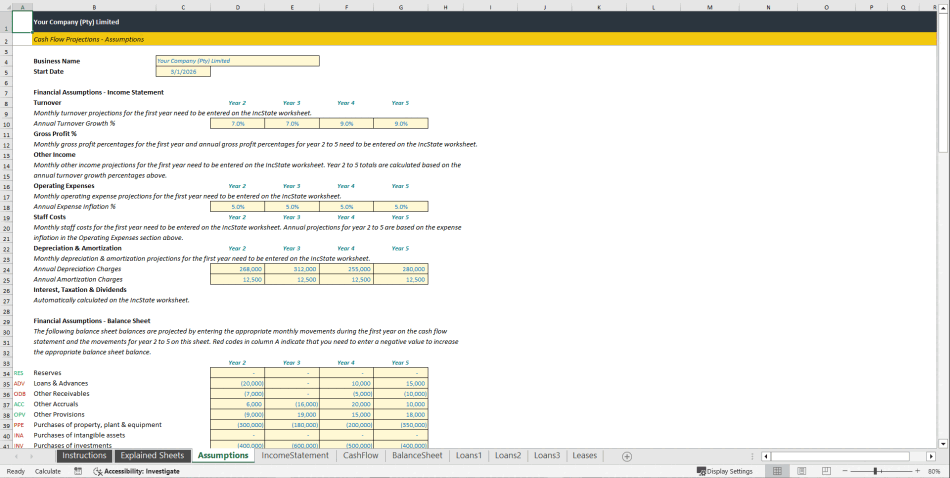The width and height of the screenshot is (950, 478).
Task: Open Accessibility: Investigate status item
Action: [x=136, y=471]
